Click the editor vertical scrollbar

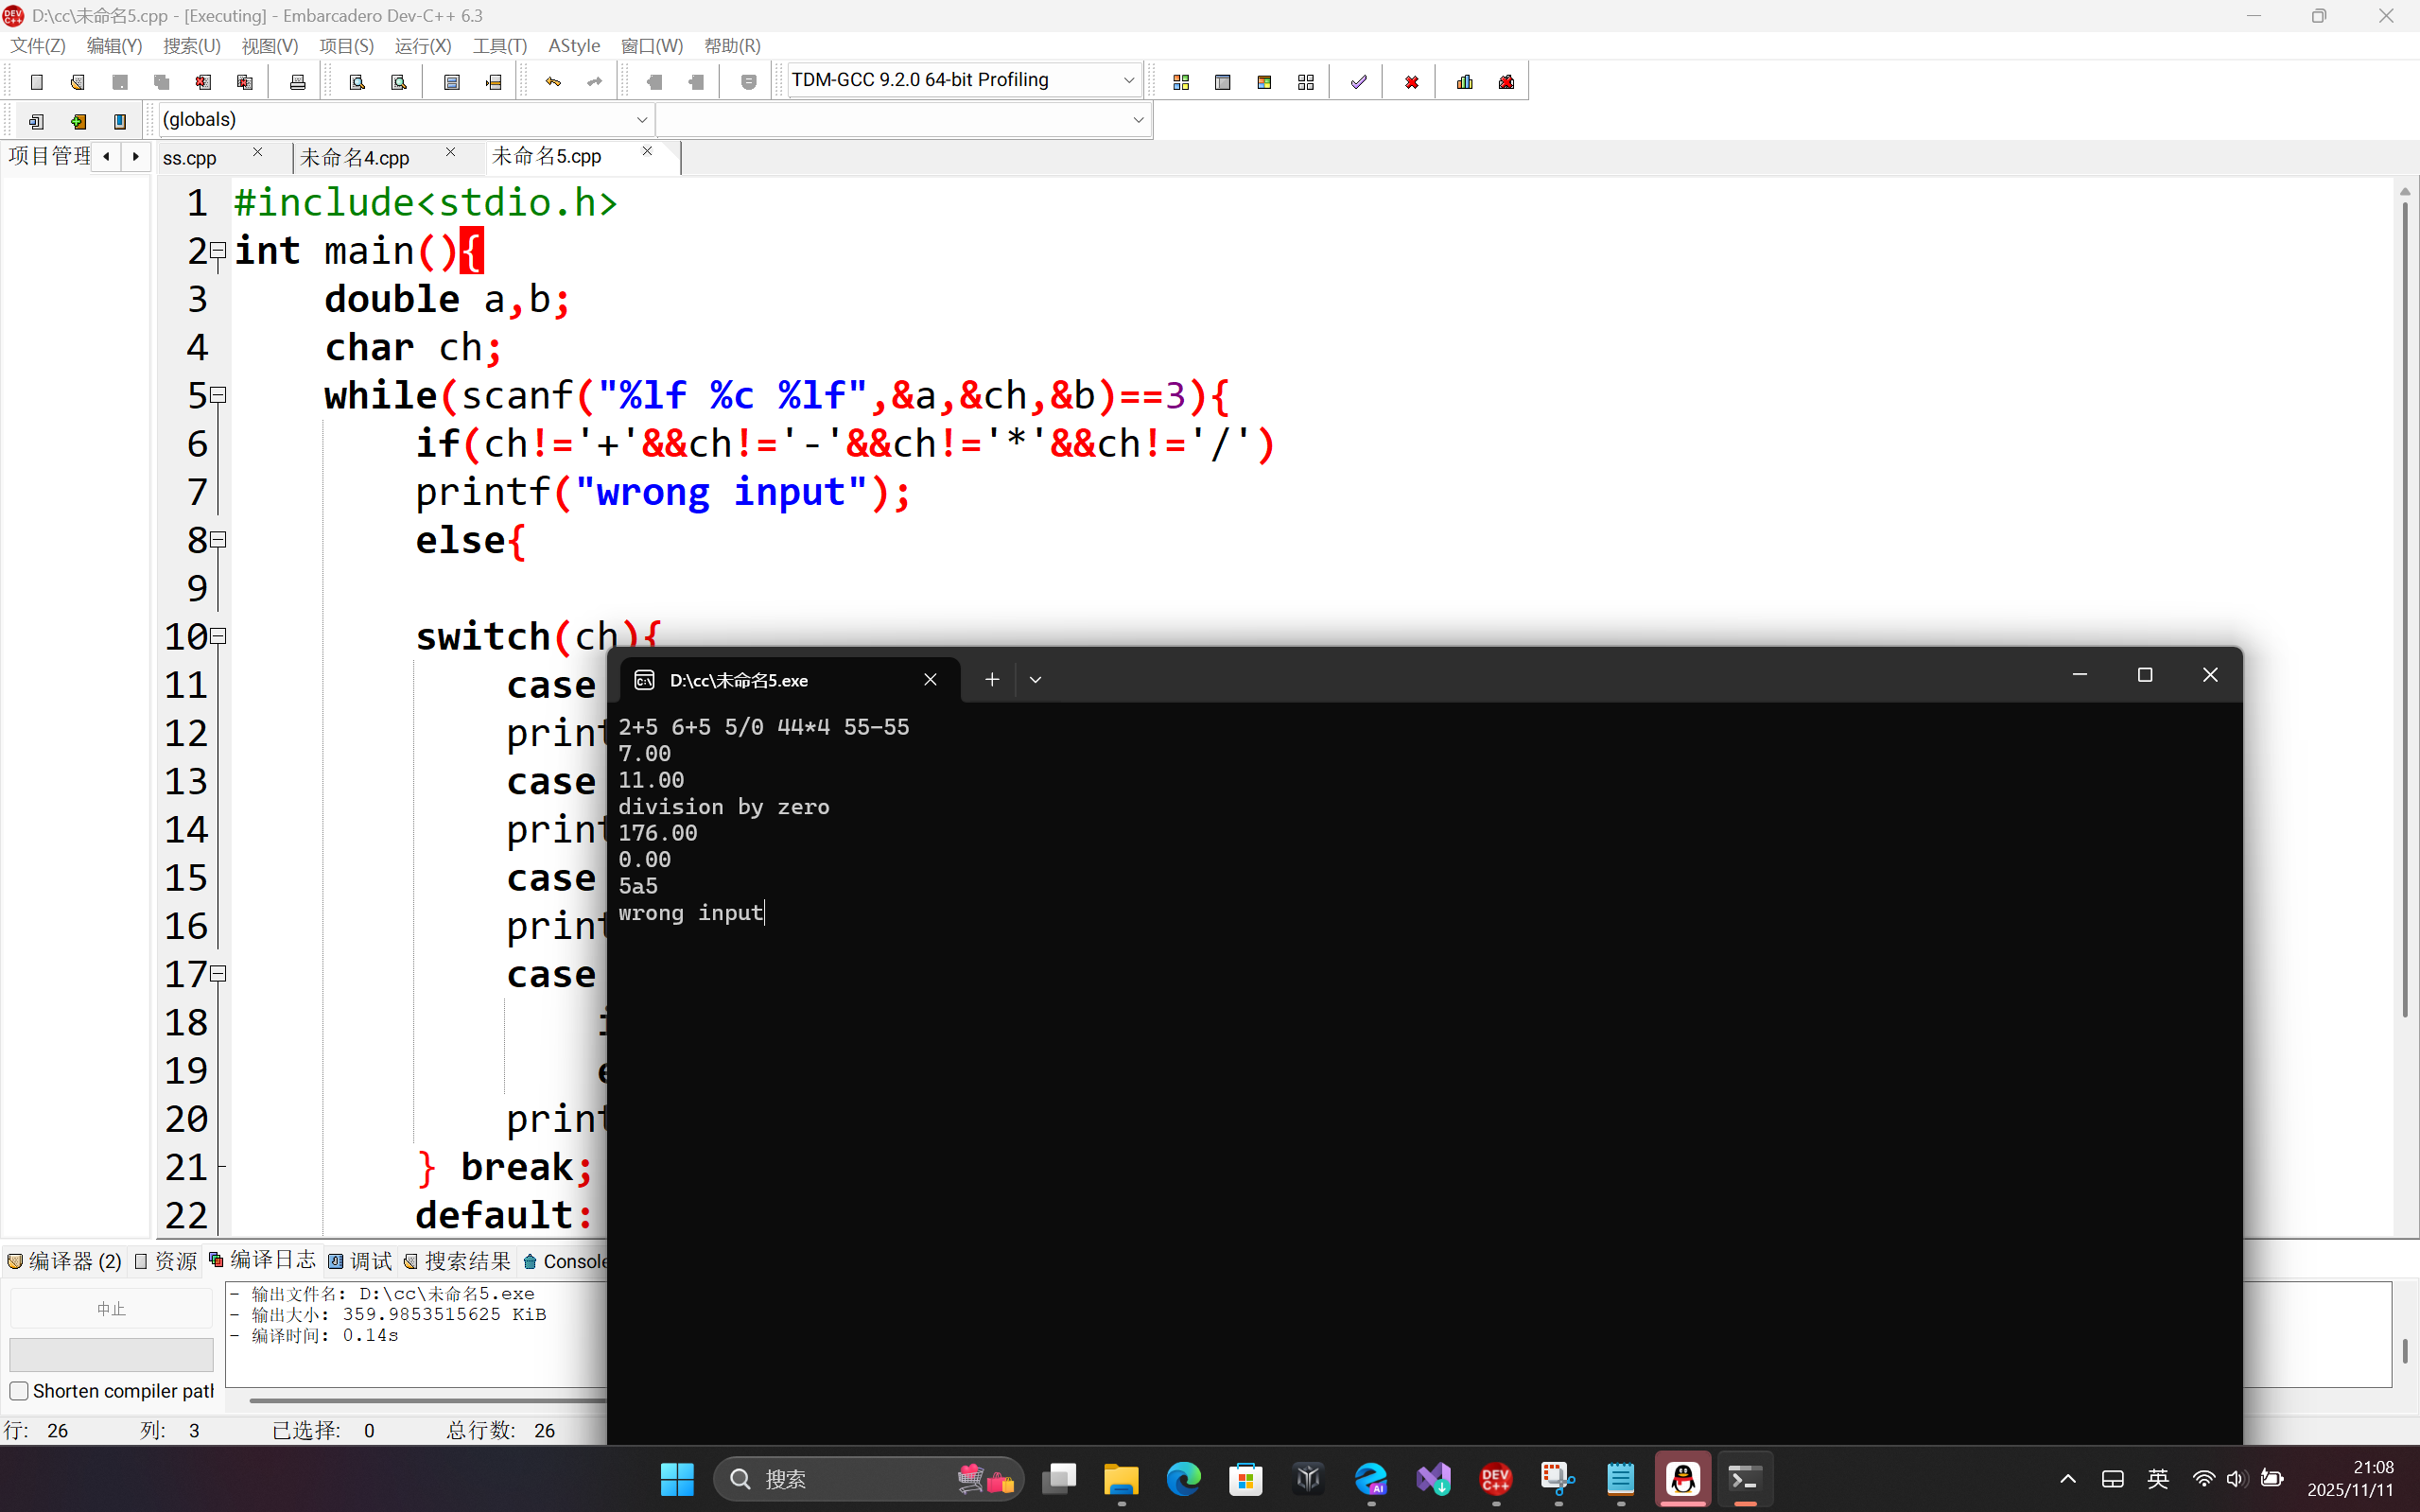pyautogui.click(x=2404, y=600)
